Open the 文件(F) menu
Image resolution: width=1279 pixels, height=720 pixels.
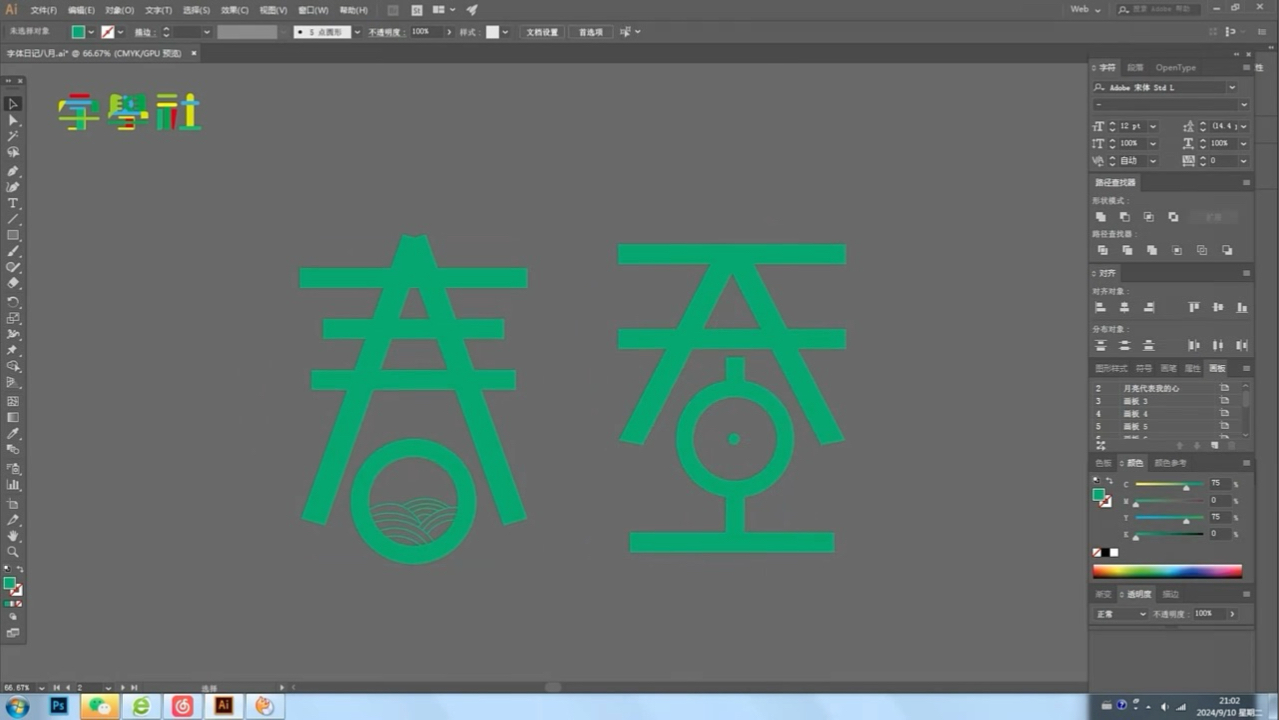tap(43, 10)
